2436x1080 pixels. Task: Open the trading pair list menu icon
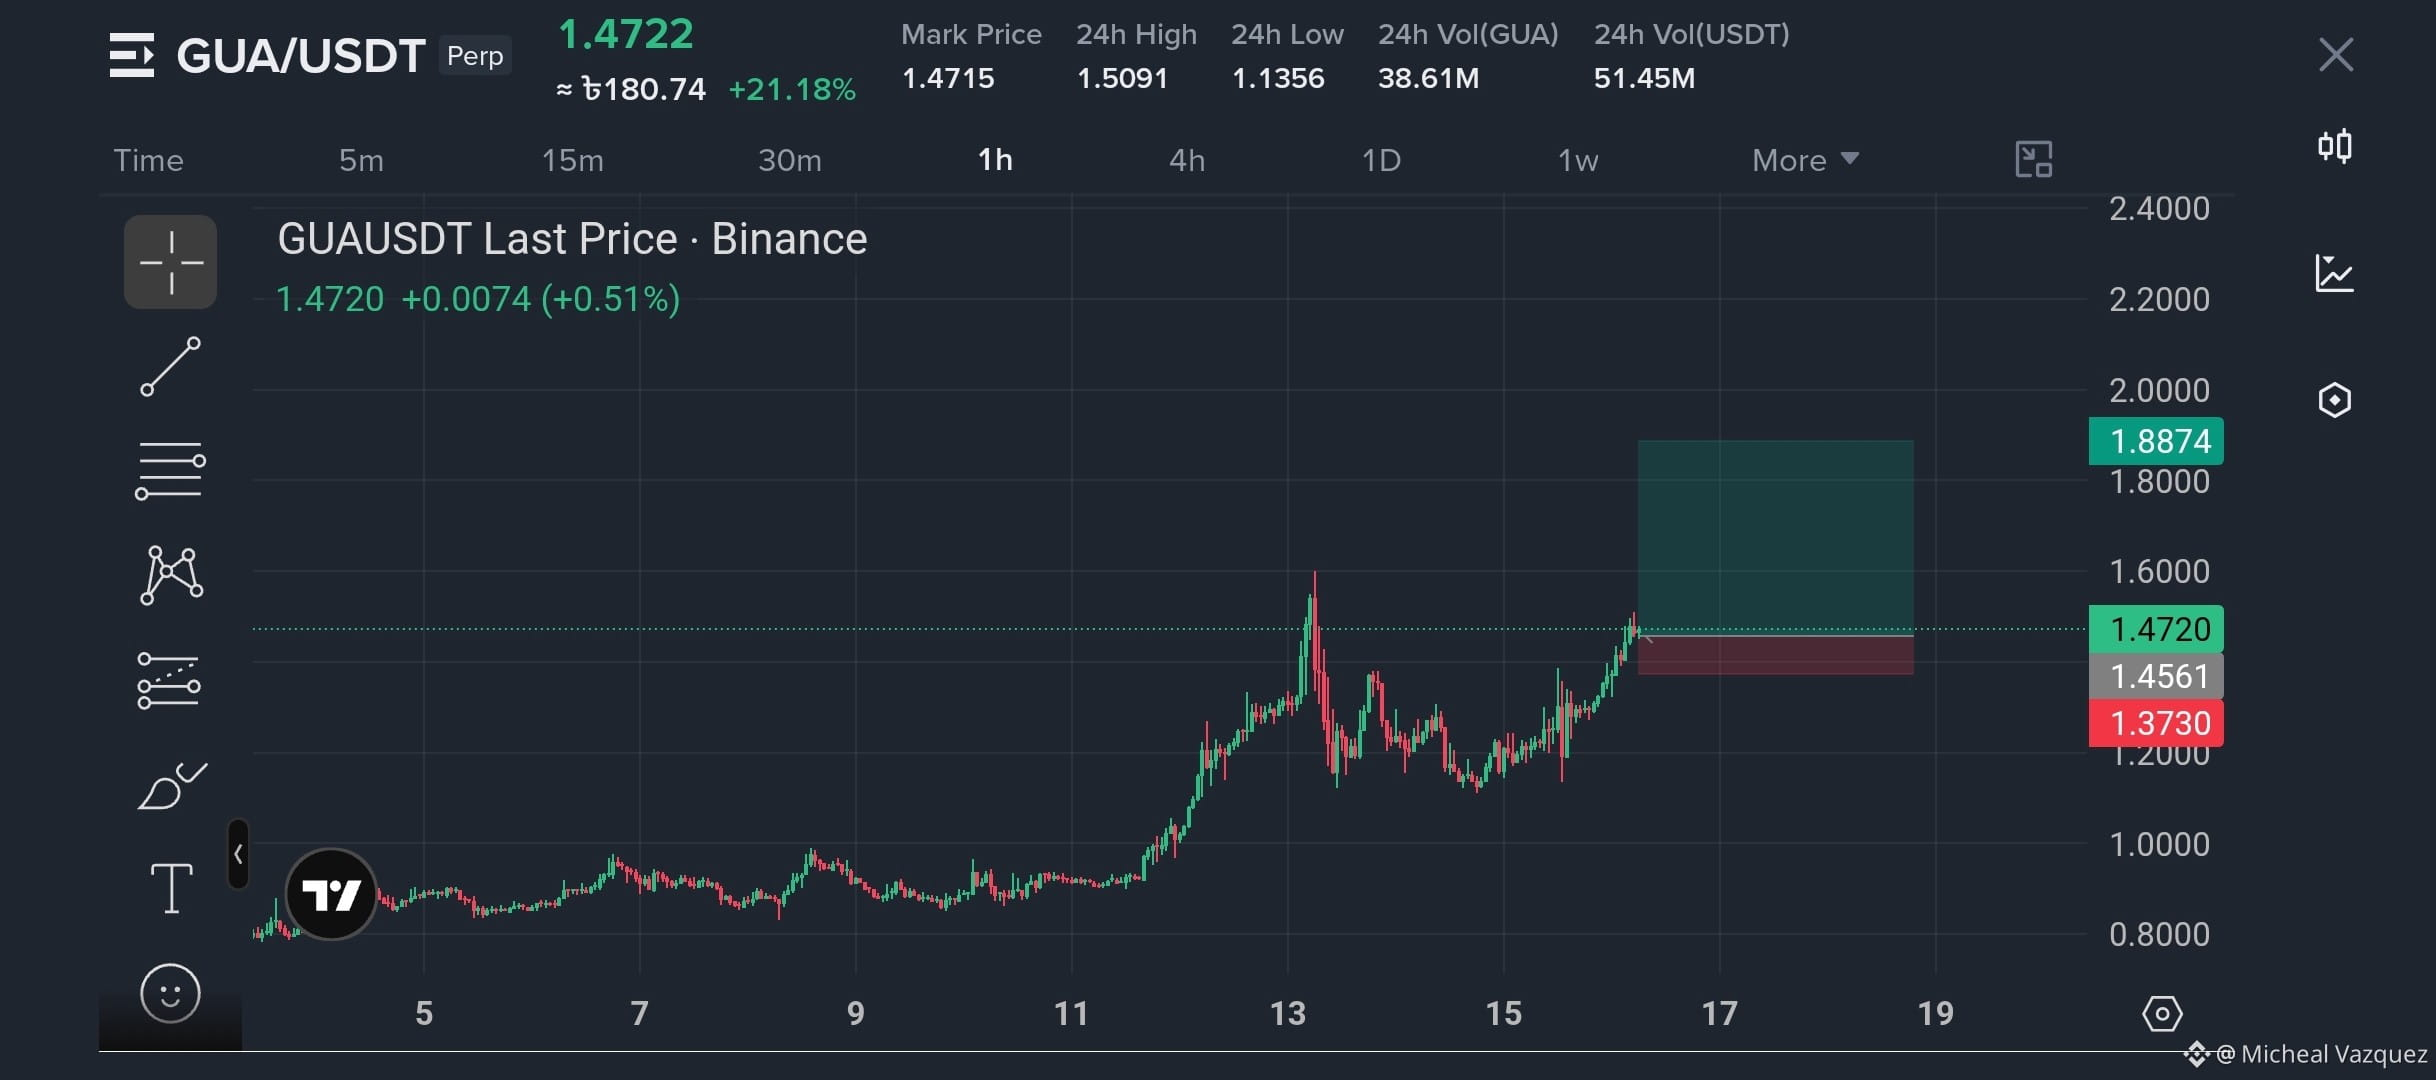[132, 55]
